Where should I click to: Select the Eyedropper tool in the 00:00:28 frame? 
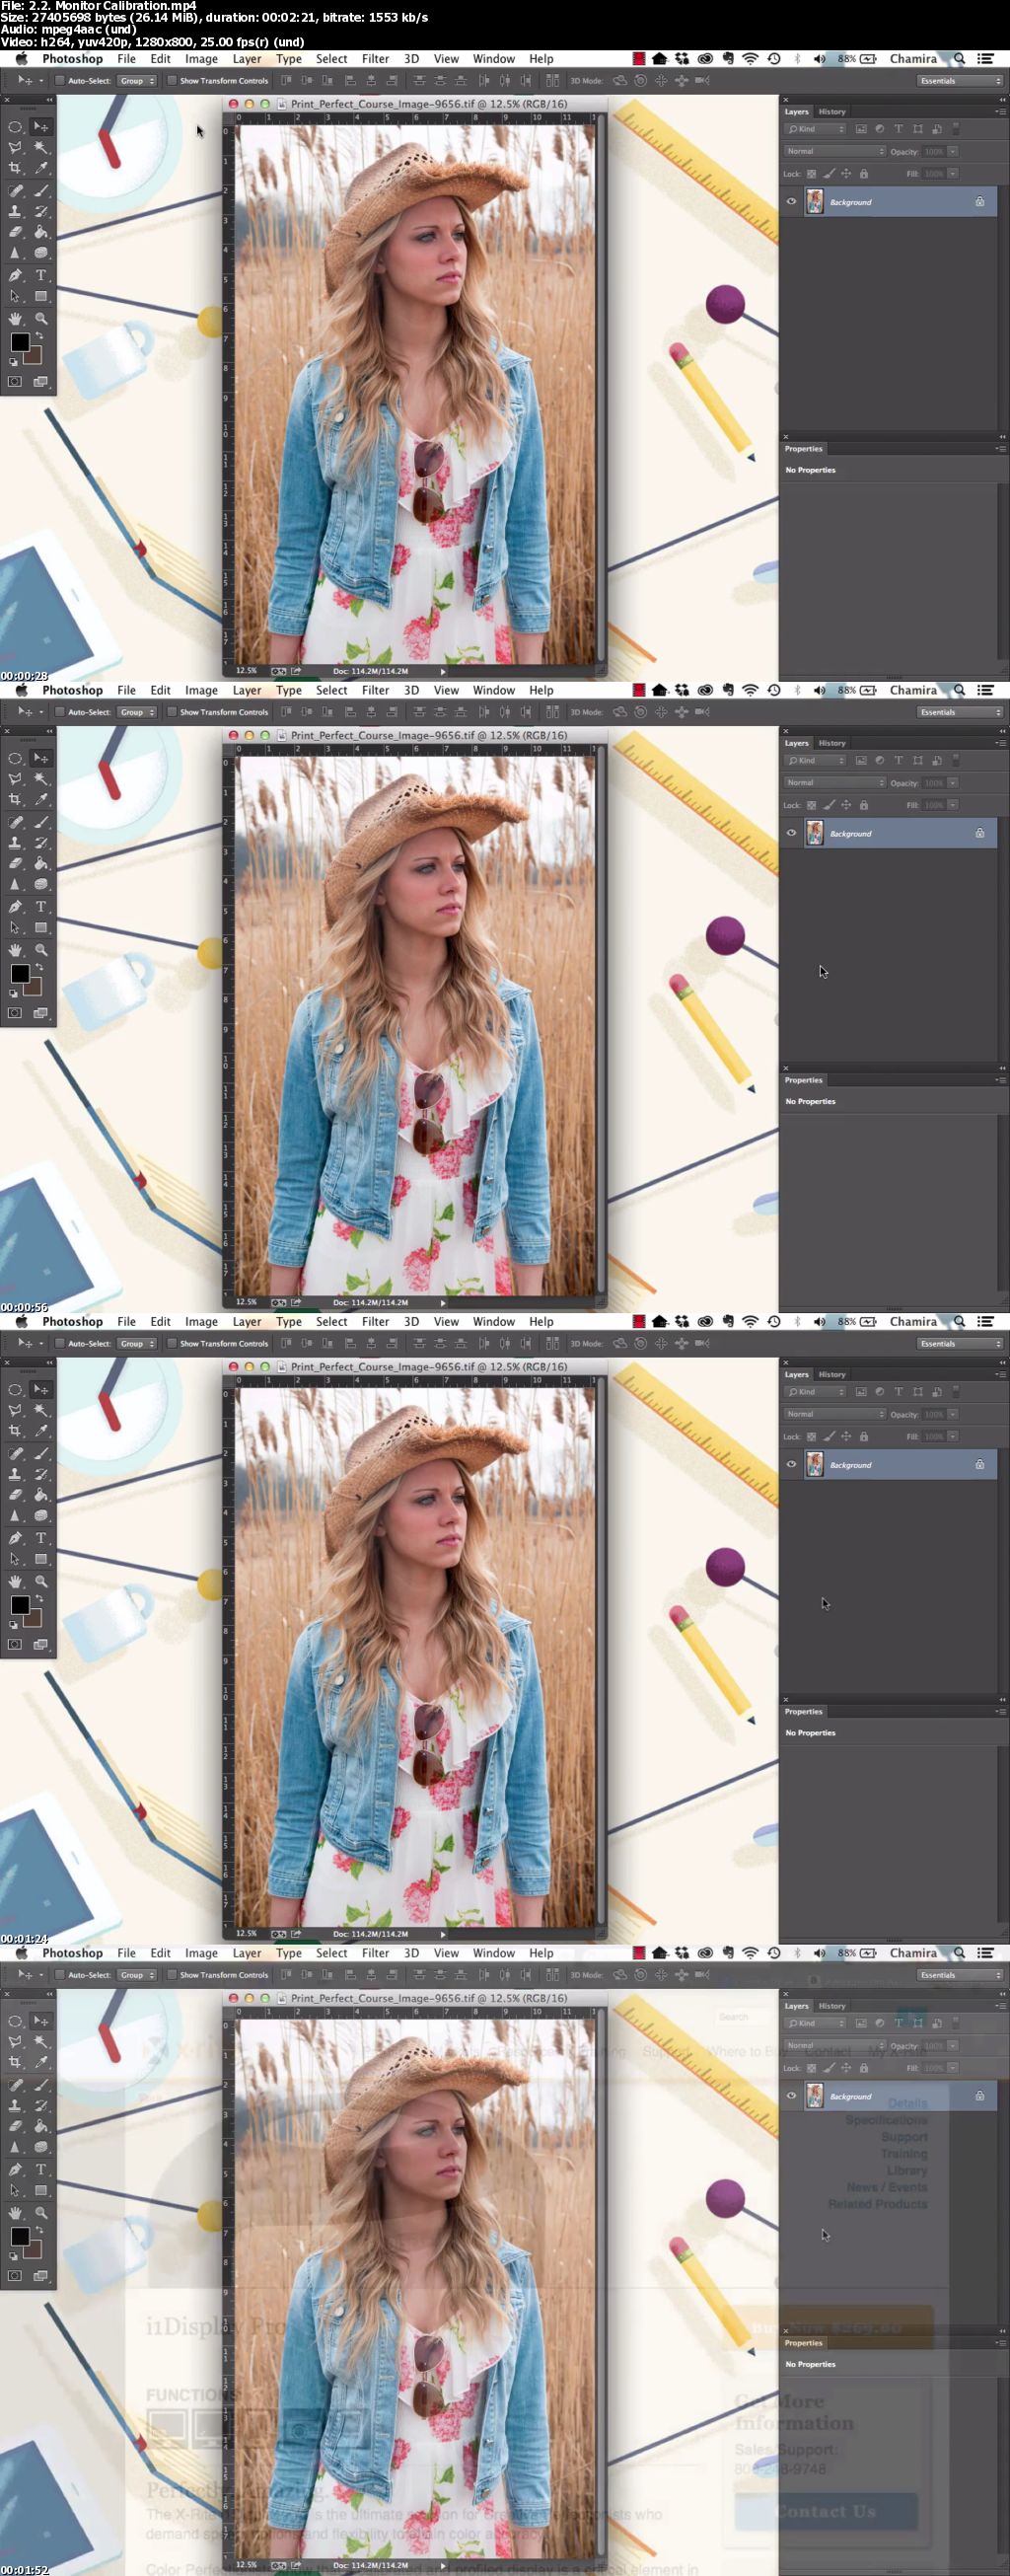click(41, 169)
